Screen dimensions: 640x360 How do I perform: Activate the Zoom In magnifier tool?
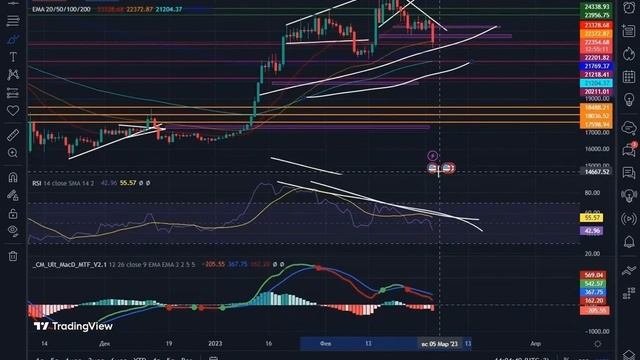point(13,153)
